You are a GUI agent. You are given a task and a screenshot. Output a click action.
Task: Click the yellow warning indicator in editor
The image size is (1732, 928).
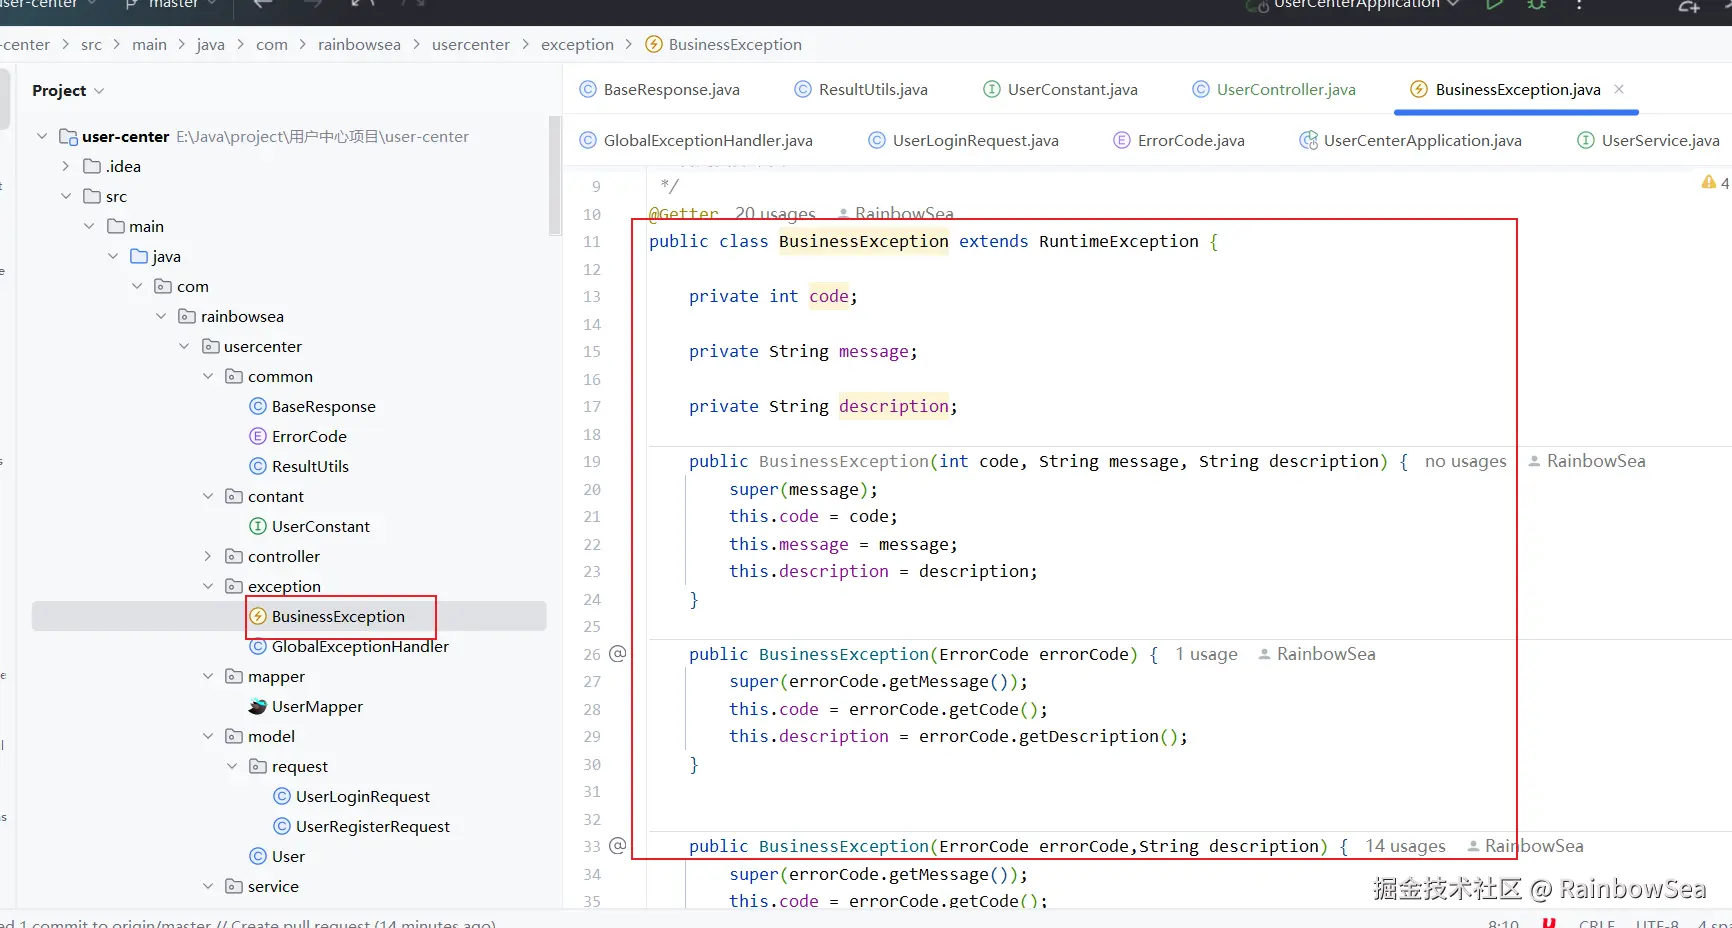(x=1709, y=183)
